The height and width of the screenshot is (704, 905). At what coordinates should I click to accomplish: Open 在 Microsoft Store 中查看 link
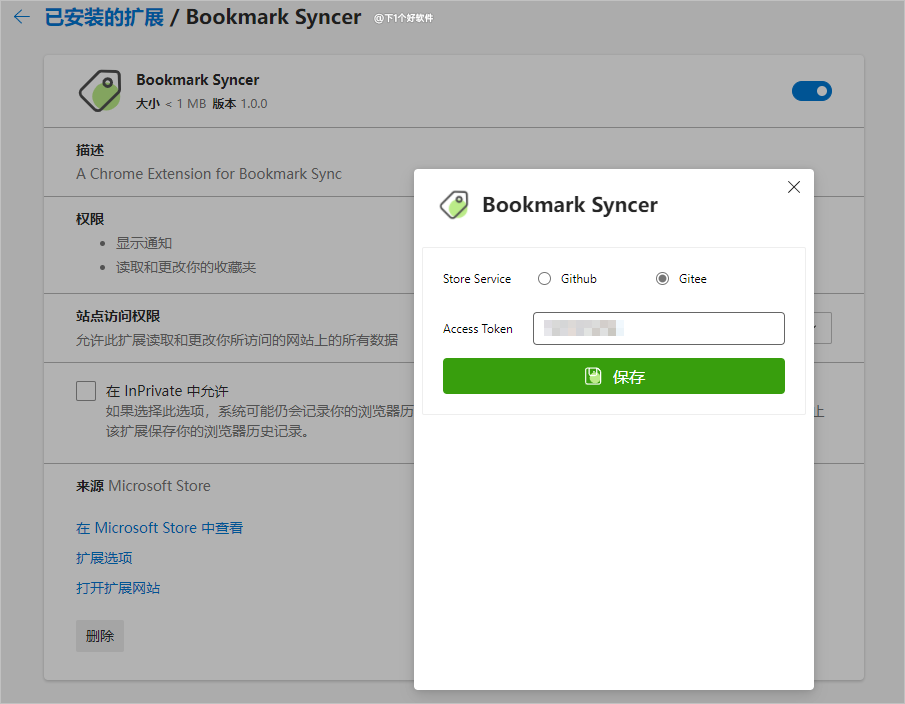159,528
